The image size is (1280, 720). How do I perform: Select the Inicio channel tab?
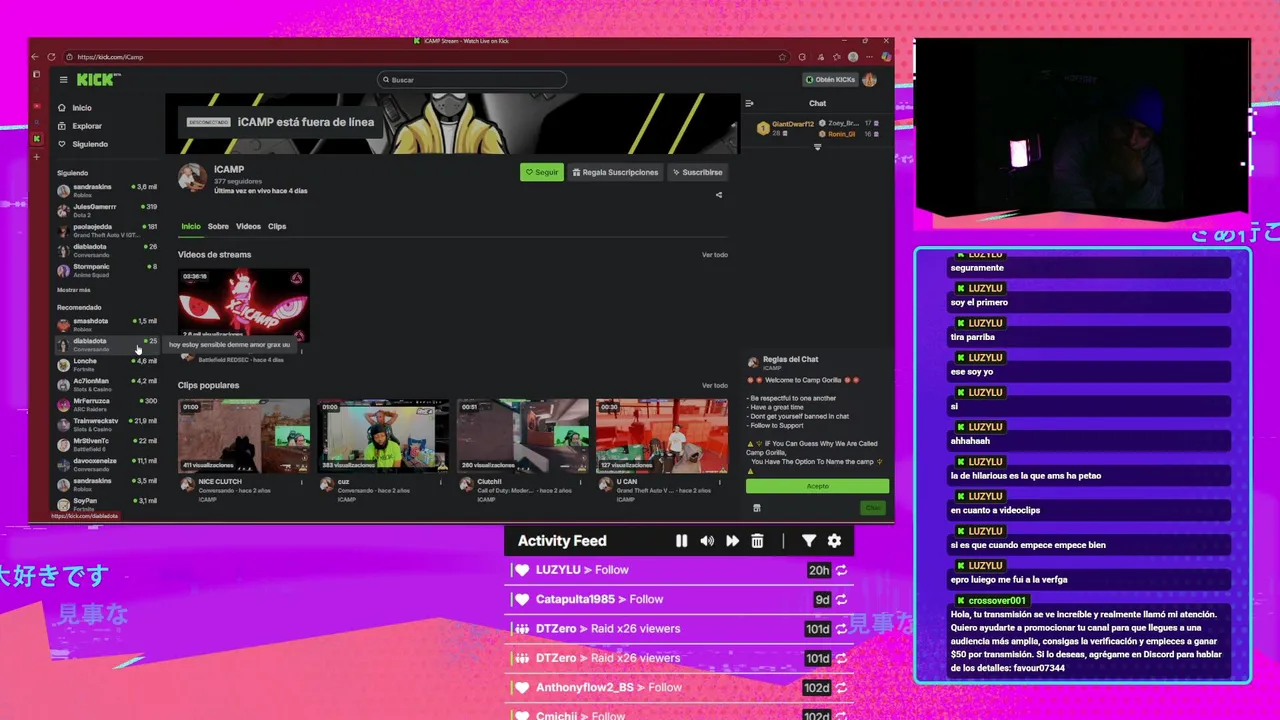[x=190, y=227]
